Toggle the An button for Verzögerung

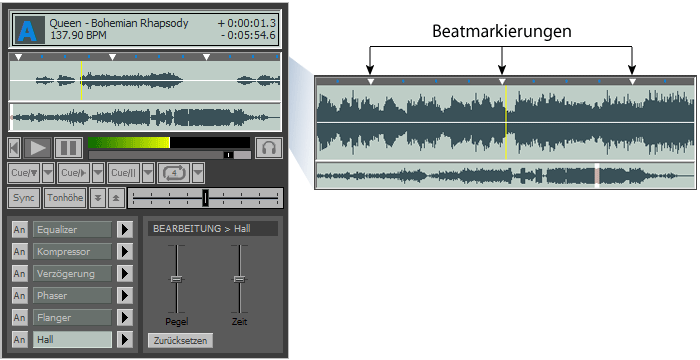coord(19,273)
